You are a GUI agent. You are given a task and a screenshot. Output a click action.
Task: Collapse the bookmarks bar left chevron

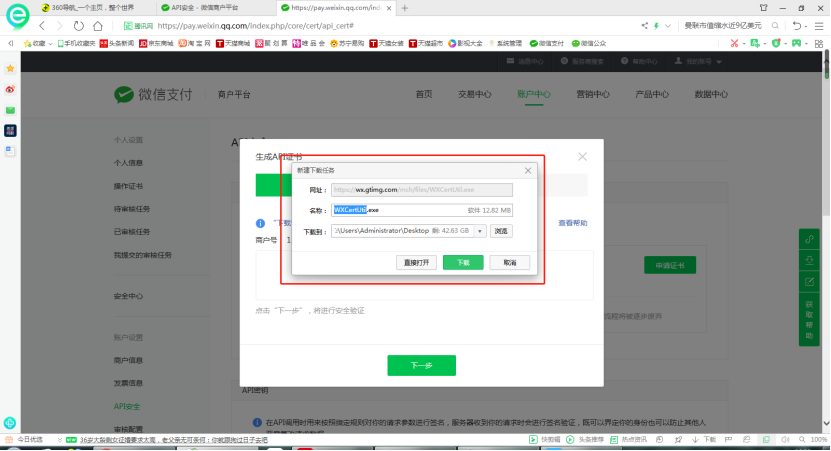(x=11, y=43)
